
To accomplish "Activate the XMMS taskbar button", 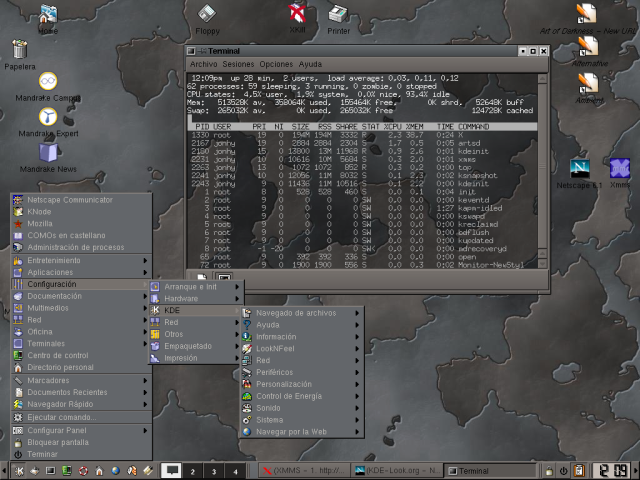I will click(x=305, y=471).
